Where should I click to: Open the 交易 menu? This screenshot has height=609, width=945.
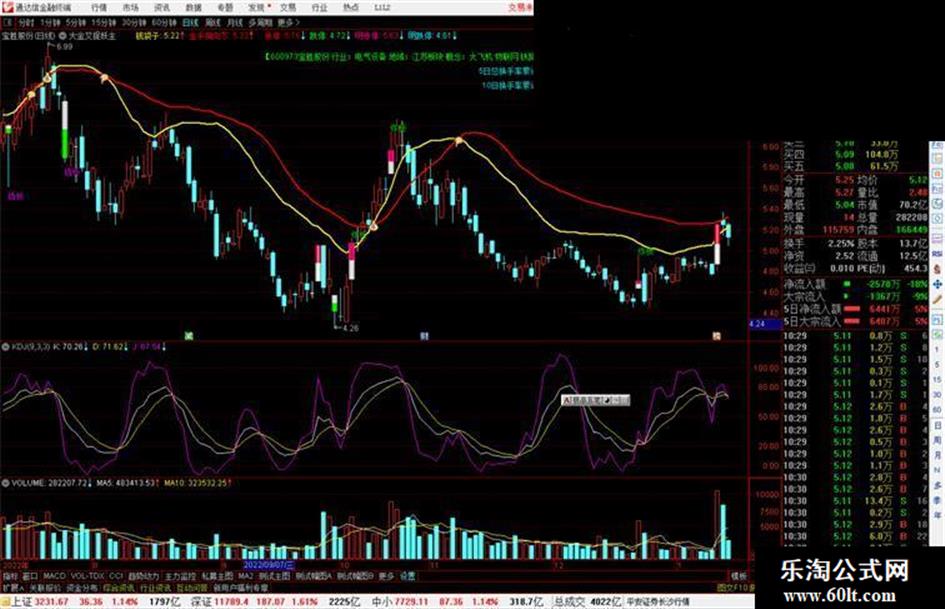pyautogui.click(x=288, y=8)
